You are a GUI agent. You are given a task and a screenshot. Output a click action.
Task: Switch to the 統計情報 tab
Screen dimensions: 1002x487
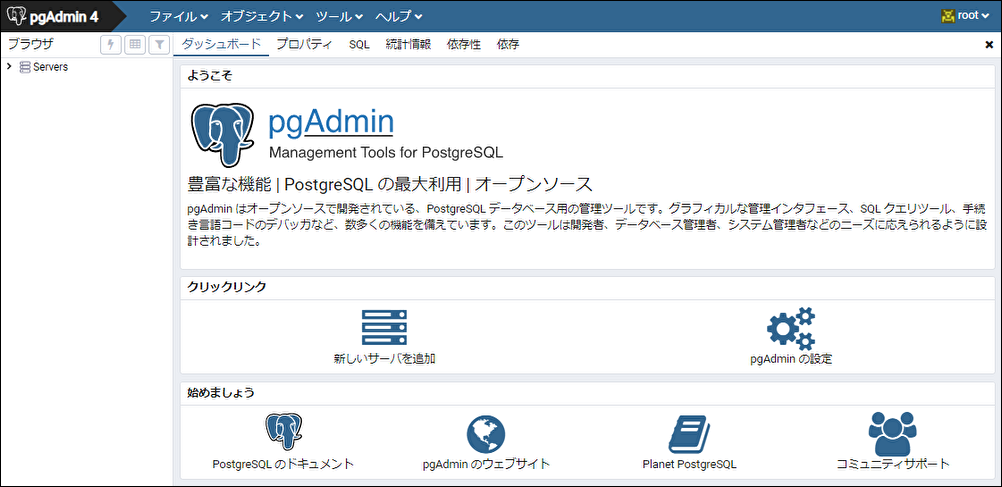pos(408,45)
